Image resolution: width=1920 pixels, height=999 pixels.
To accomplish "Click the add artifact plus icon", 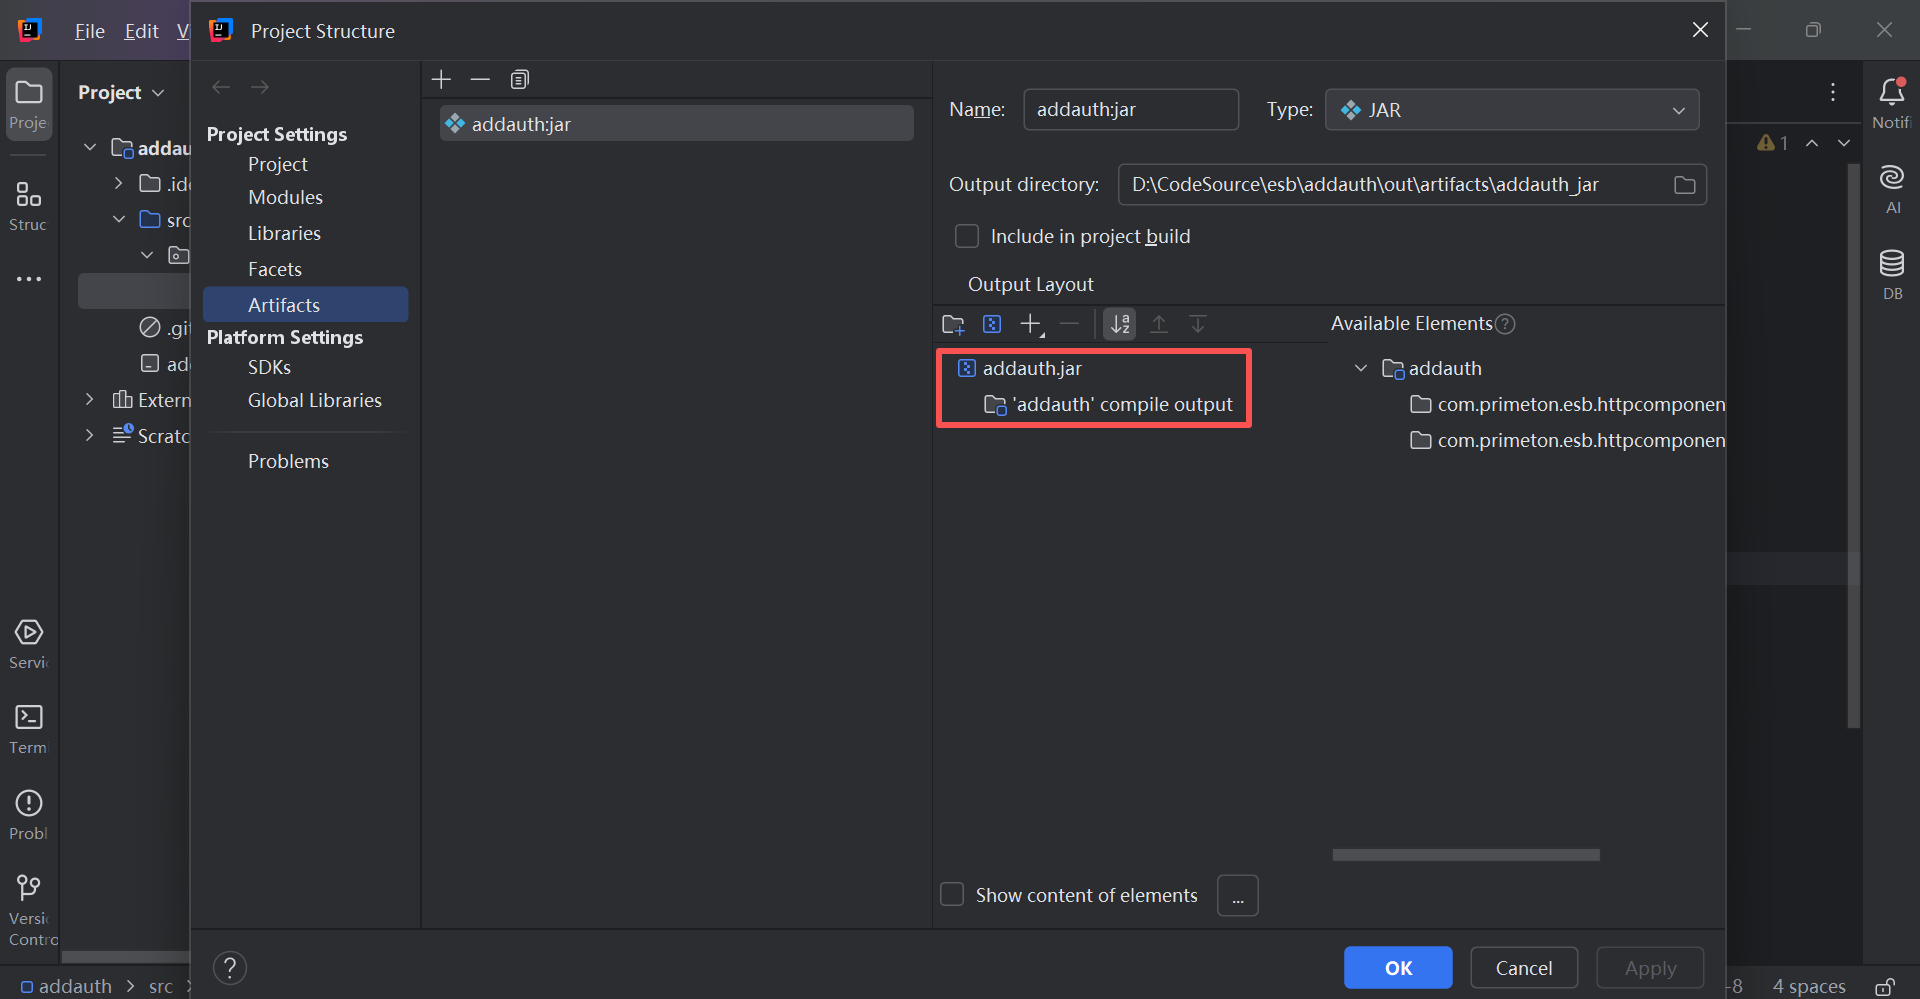I will [441, 79].
